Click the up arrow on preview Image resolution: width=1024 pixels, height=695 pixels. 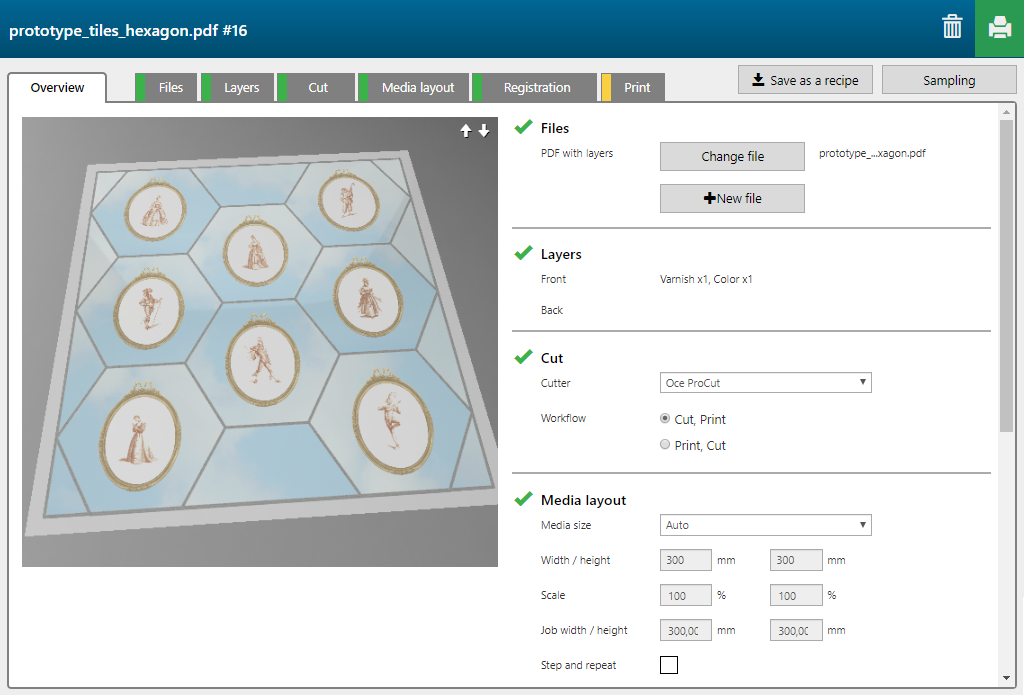pos(465,131)
